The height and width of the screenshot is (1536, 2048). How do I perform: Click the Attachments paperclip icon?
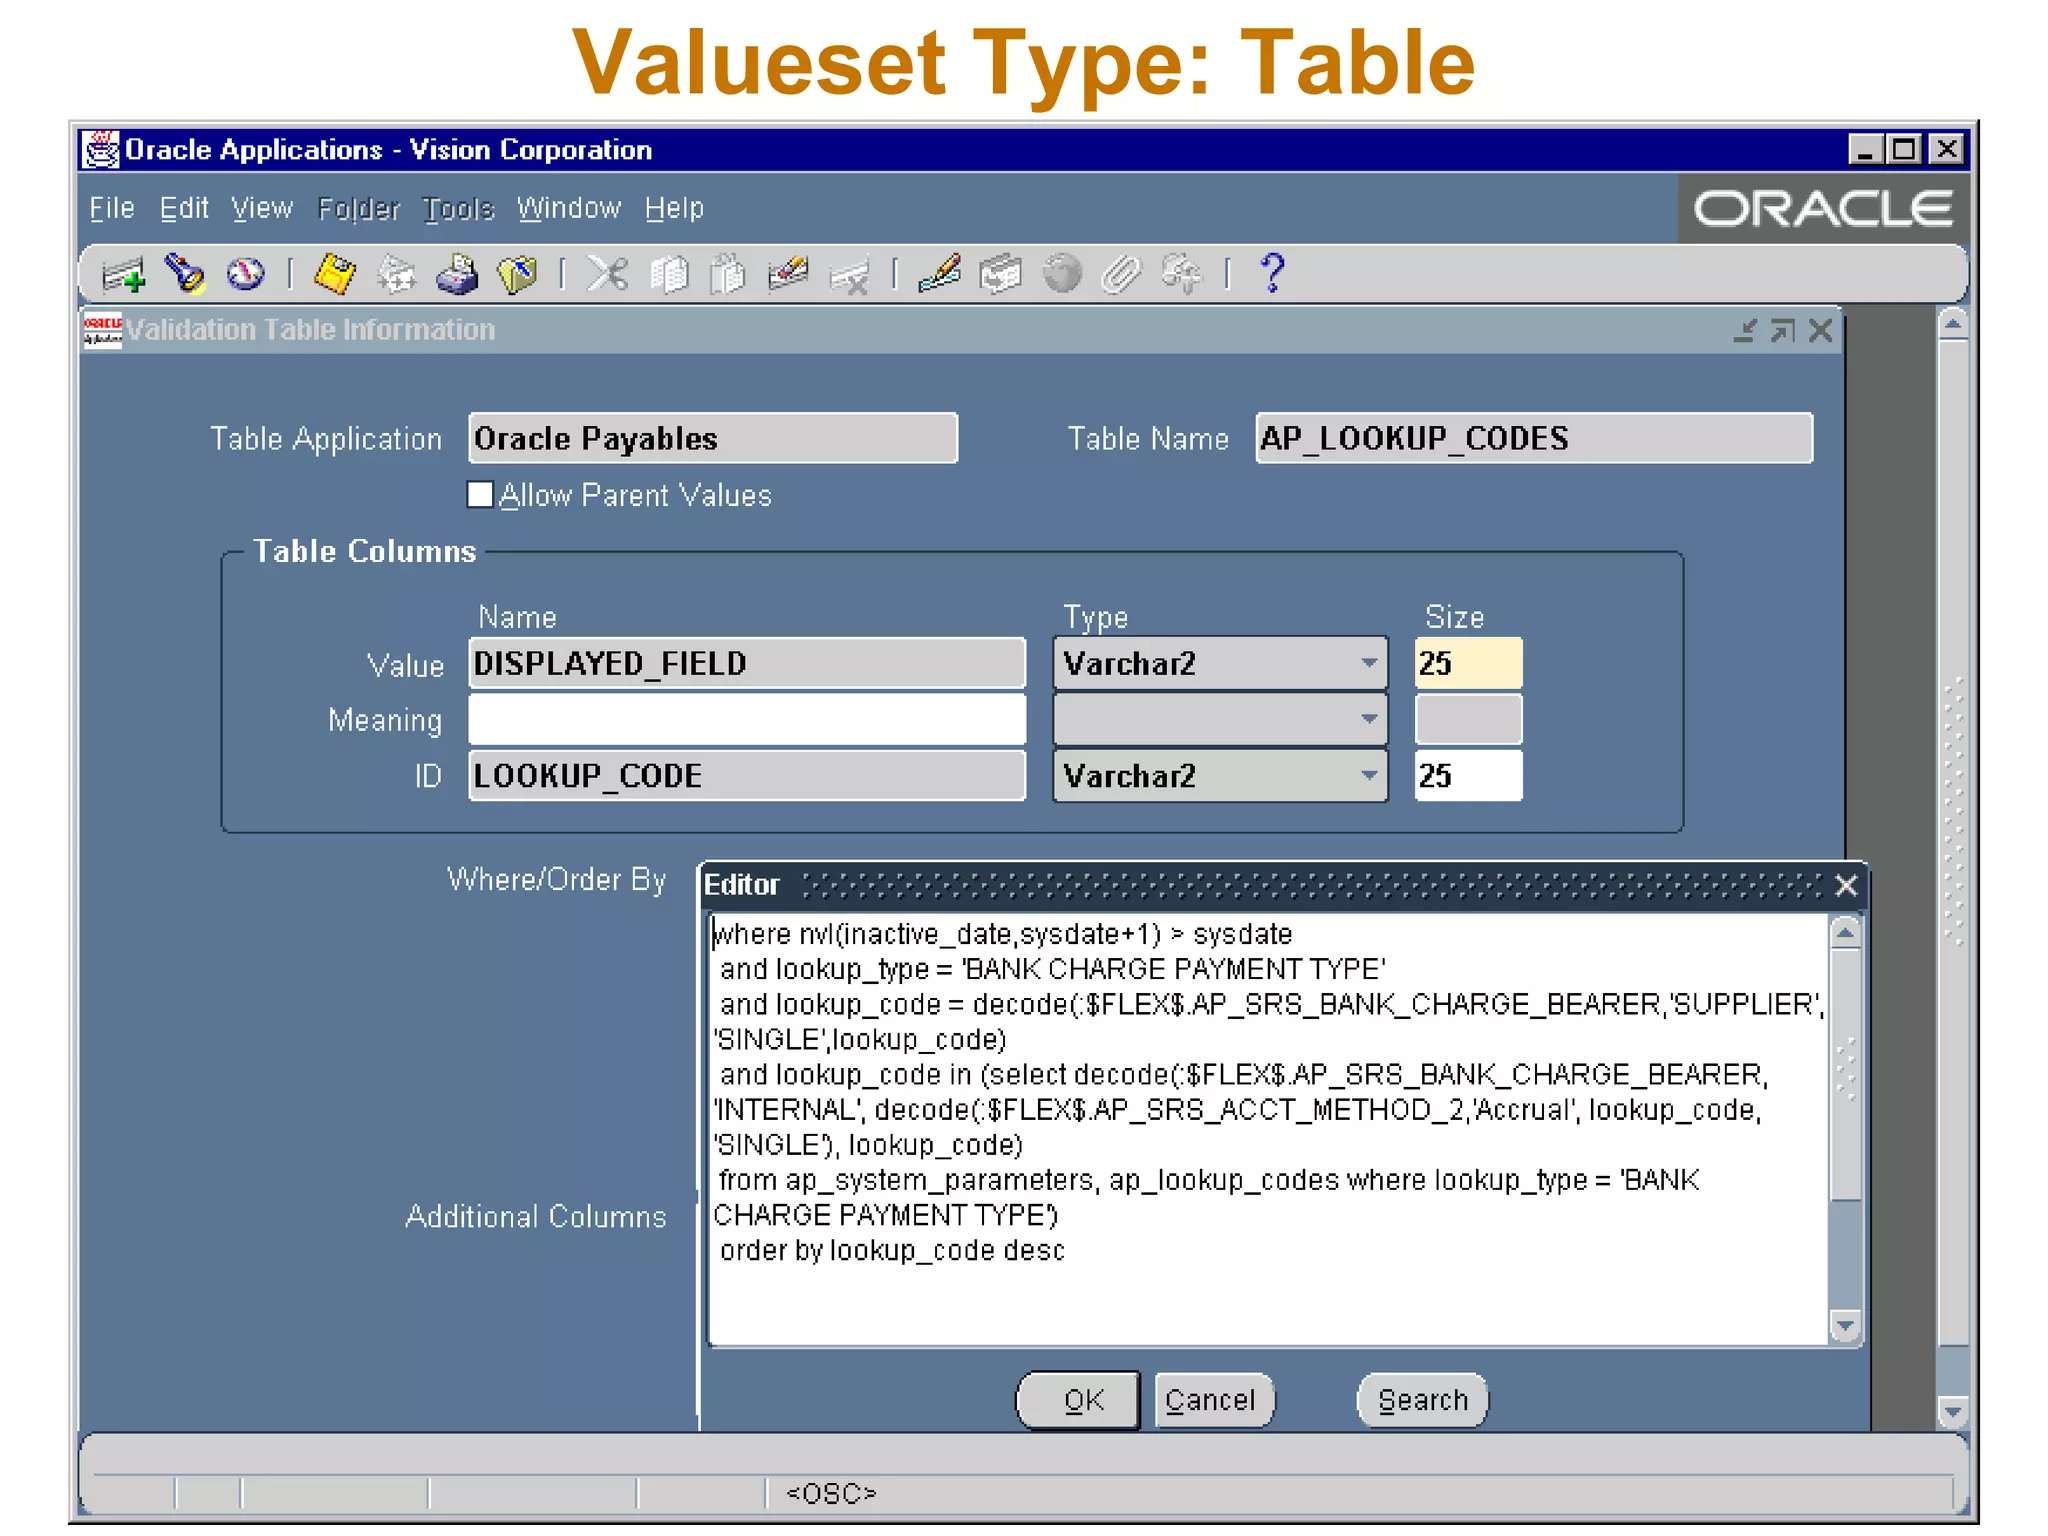click(x=1121, y=274)
